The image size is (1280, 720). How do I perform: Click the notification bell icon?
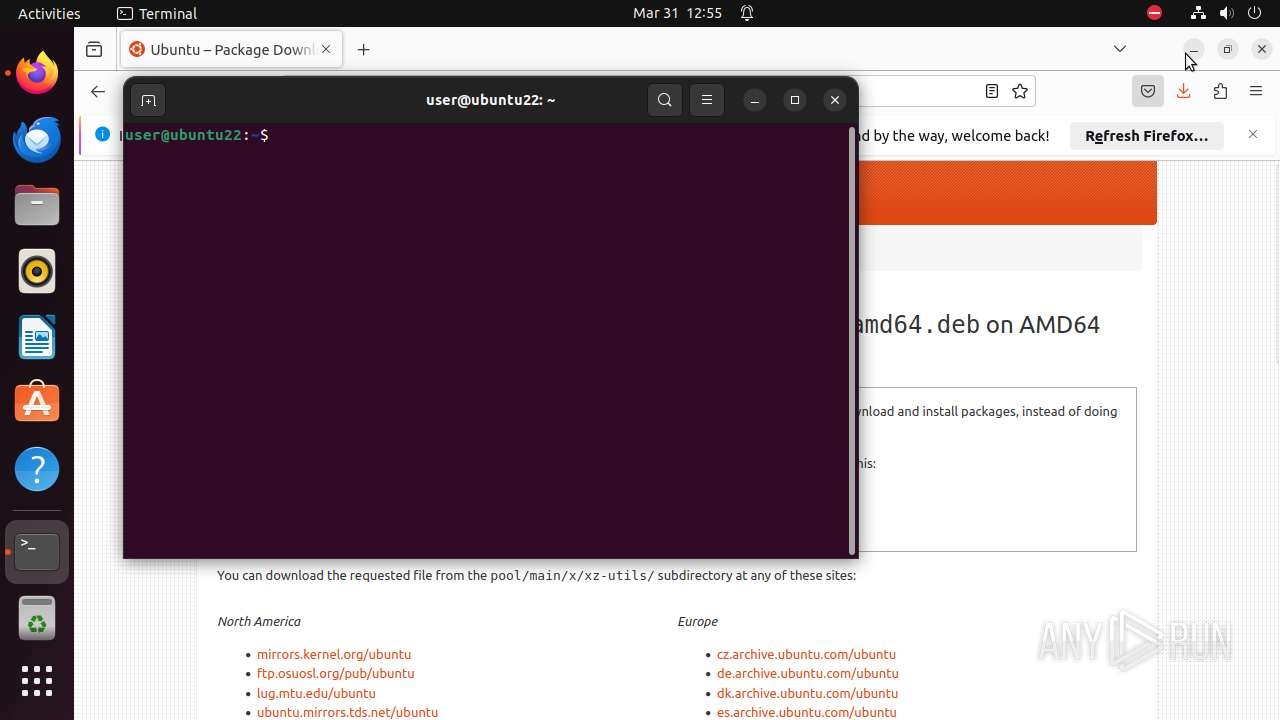click(x=747, y=13)
